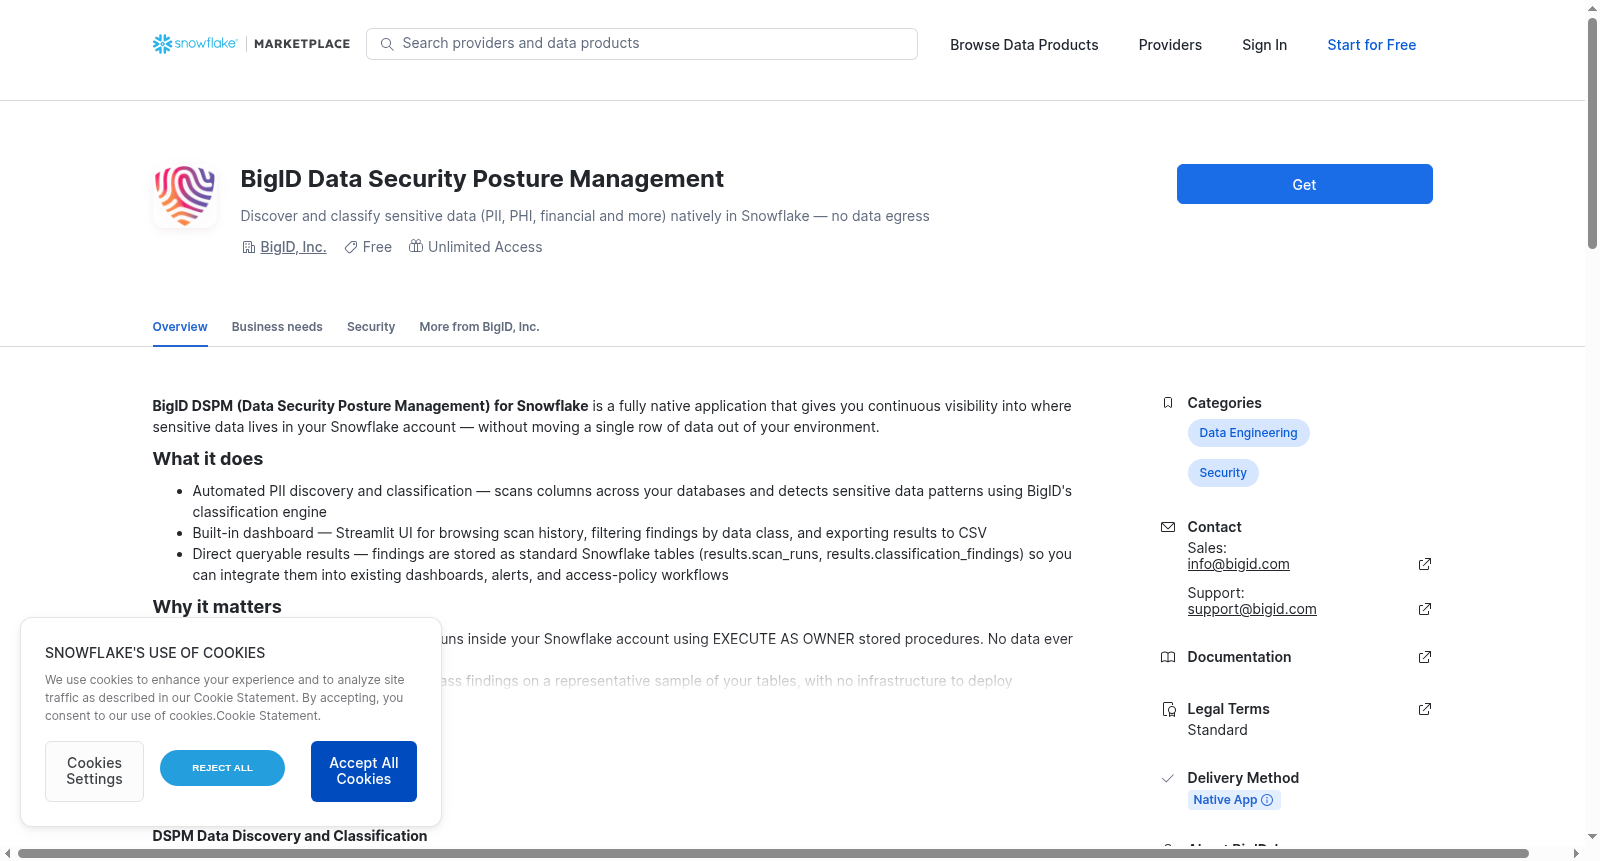The image size is (1600, 861).
Task: Email sales at info@bigid.com
Action: tap(1238, 564)
